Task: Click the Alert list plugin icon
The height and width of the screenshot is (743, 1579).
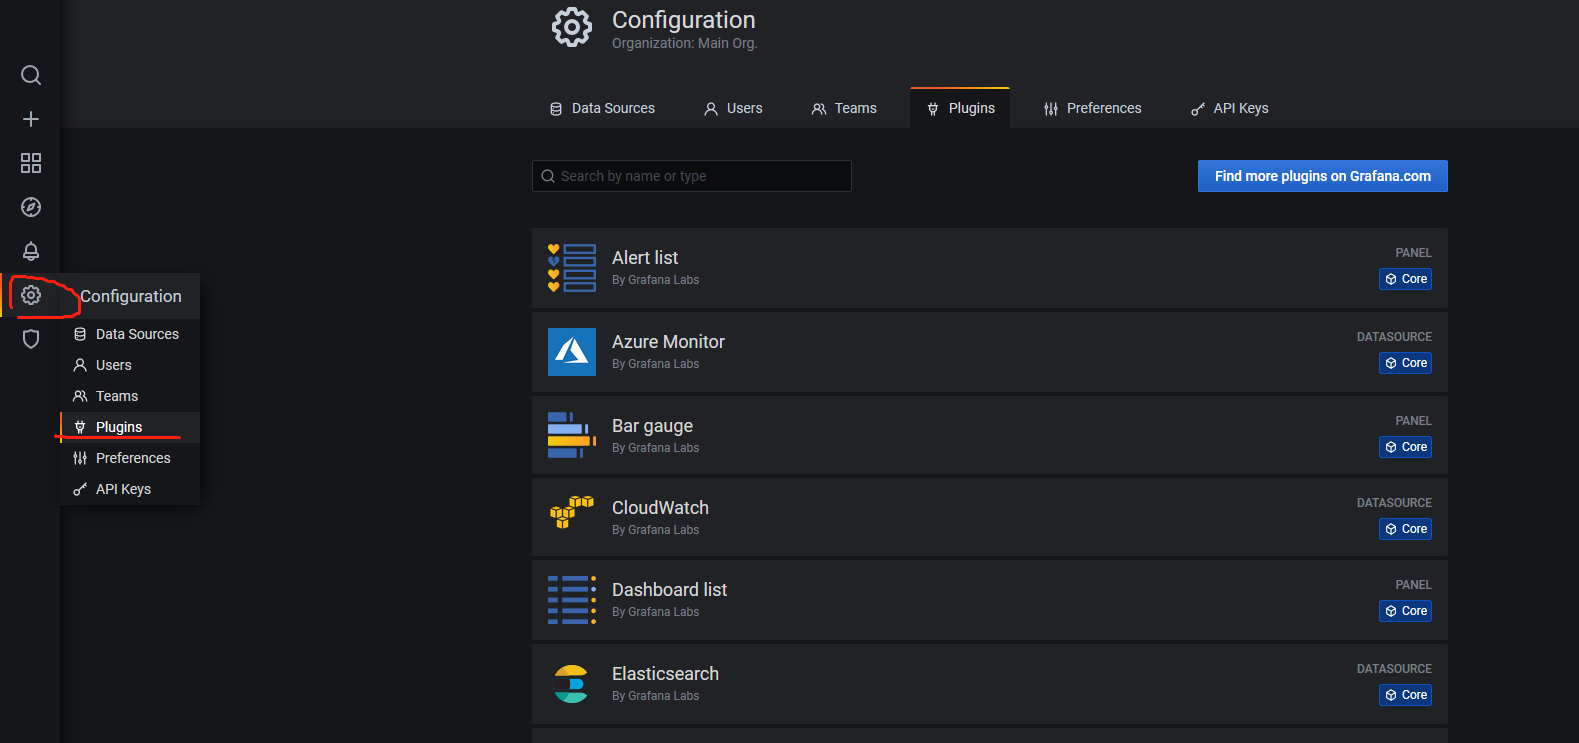Action: click(x=572, y=268)
